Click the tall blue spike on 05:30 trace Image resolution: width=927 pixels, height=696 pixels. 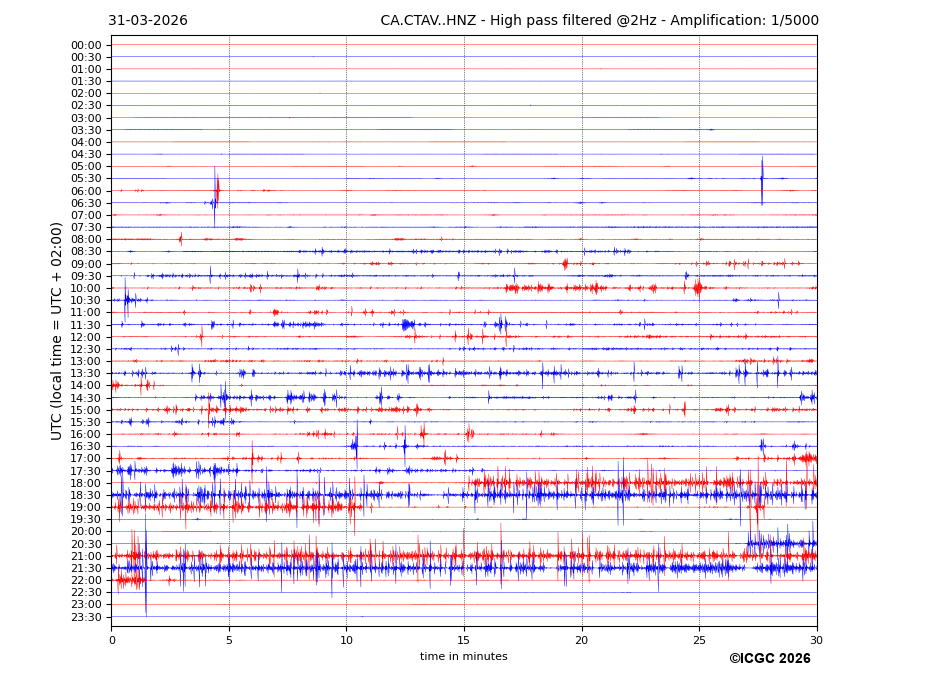point(762,178)
